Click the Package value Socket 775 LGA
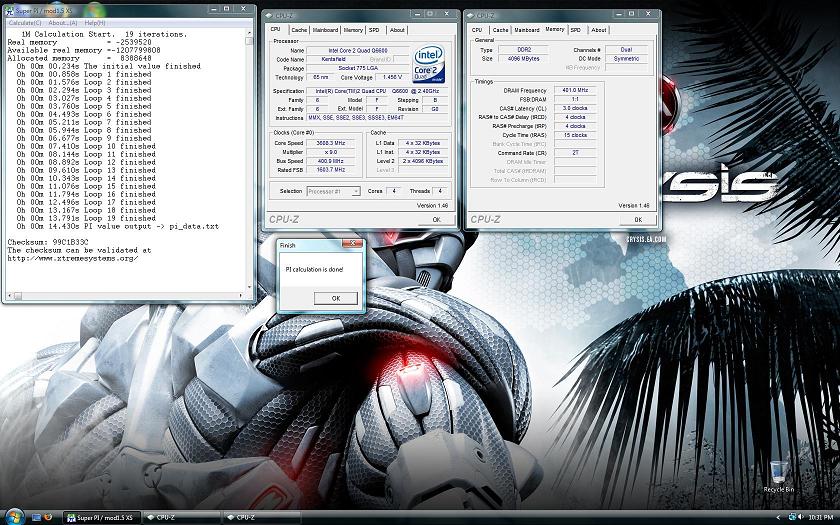This screenshot has width=840, height=525. (358, 69)
